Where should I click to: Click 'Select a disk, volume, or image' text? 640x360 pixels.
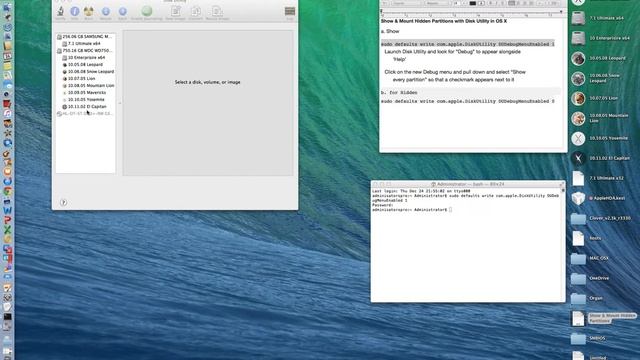pyautogui.click(x=208, y=82)
